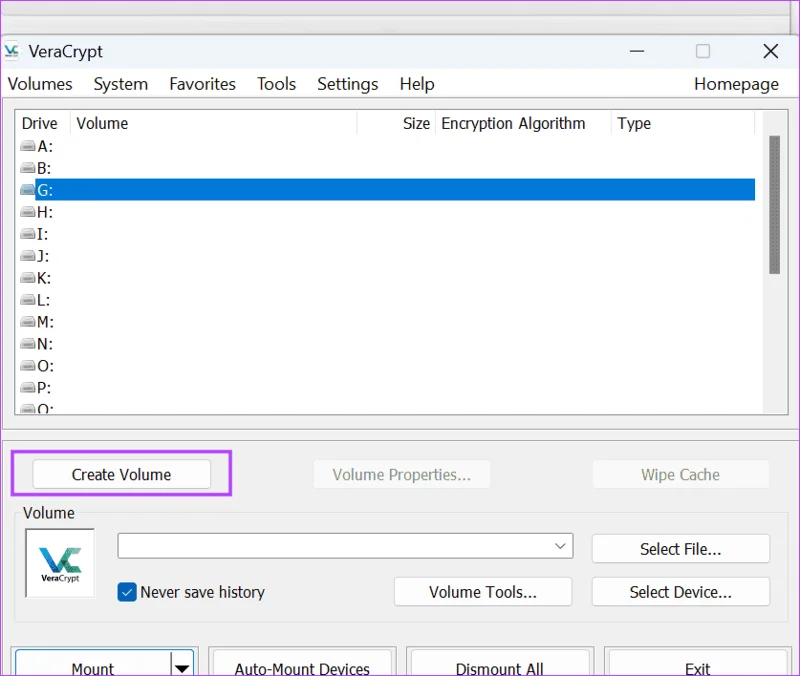The height and width of the screenshot is (676, 800).
Task: Select drive letter I: text
Action: pos(42,234)
